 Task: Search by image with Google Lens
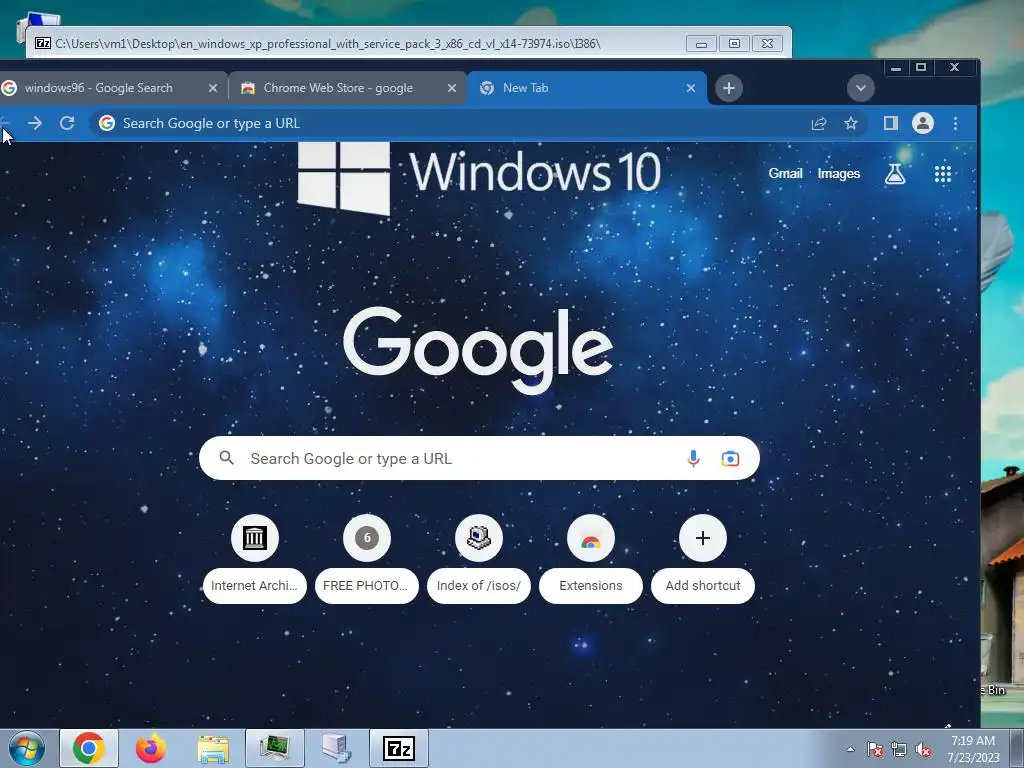pos(730,458)
